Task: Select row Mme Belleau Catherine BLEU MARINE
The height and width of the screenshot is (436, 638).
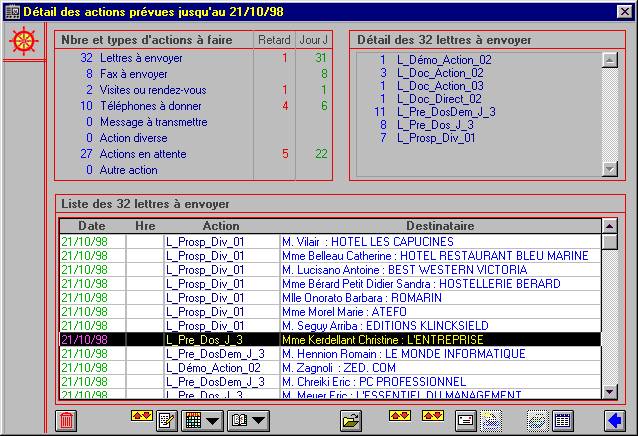Action: 330,256
